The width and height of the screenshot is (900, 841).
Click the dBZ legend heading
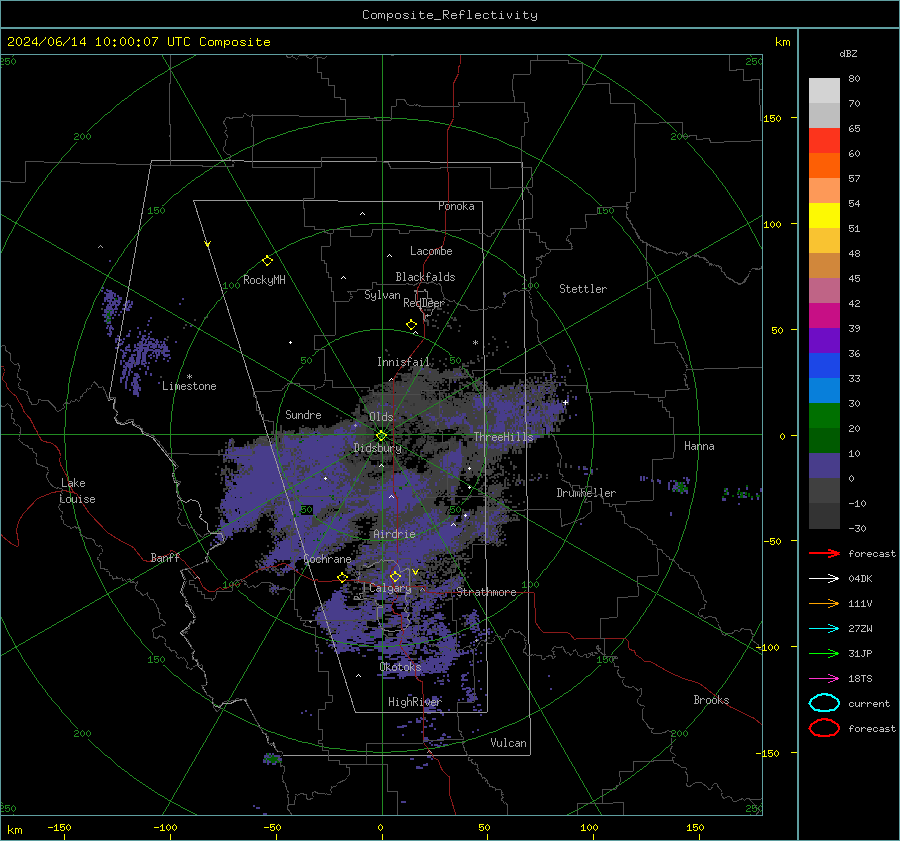[x=848, y=53]
